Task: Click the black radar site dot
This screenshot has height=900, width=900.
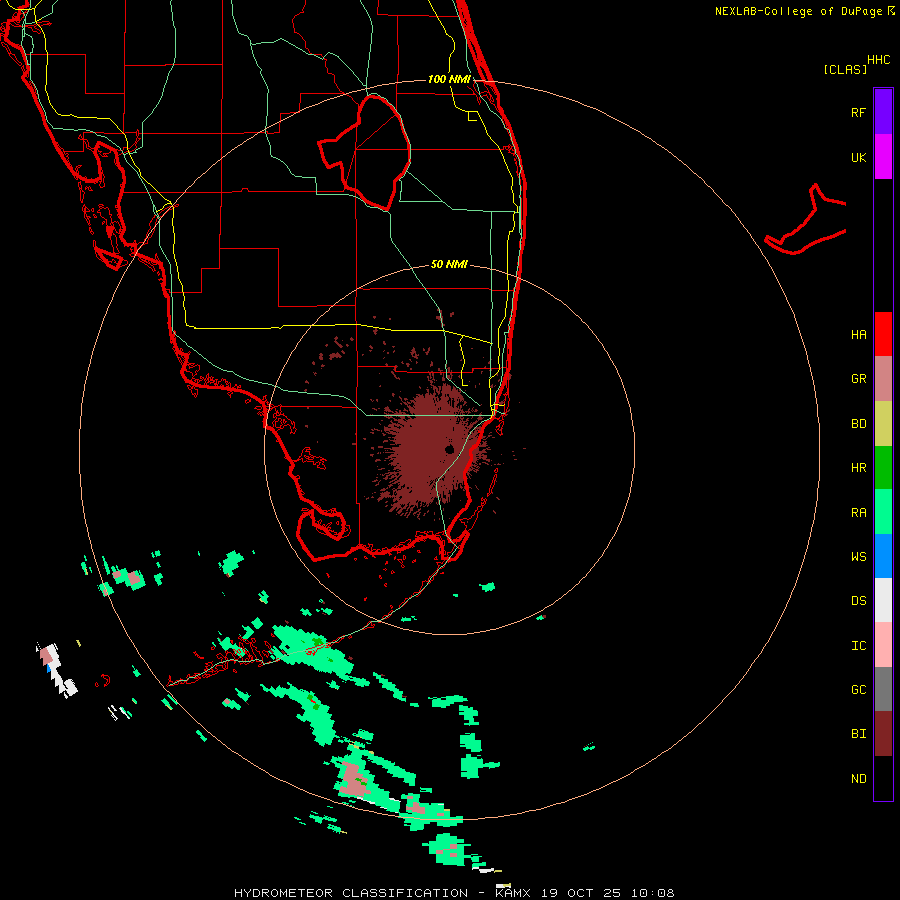Action: pyautogui.click(x=449, y=449)
